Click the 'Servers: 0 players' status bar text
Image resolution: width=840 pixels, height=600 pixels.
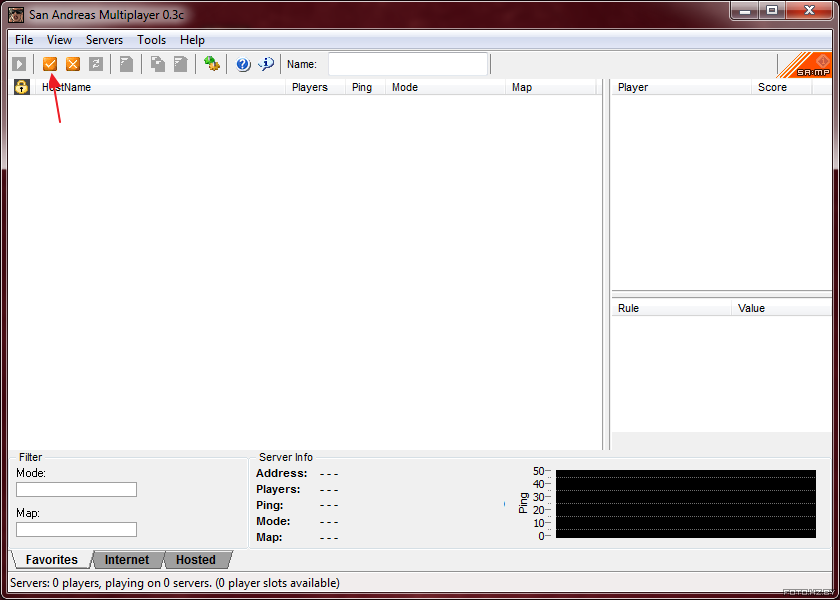(175, 583)
